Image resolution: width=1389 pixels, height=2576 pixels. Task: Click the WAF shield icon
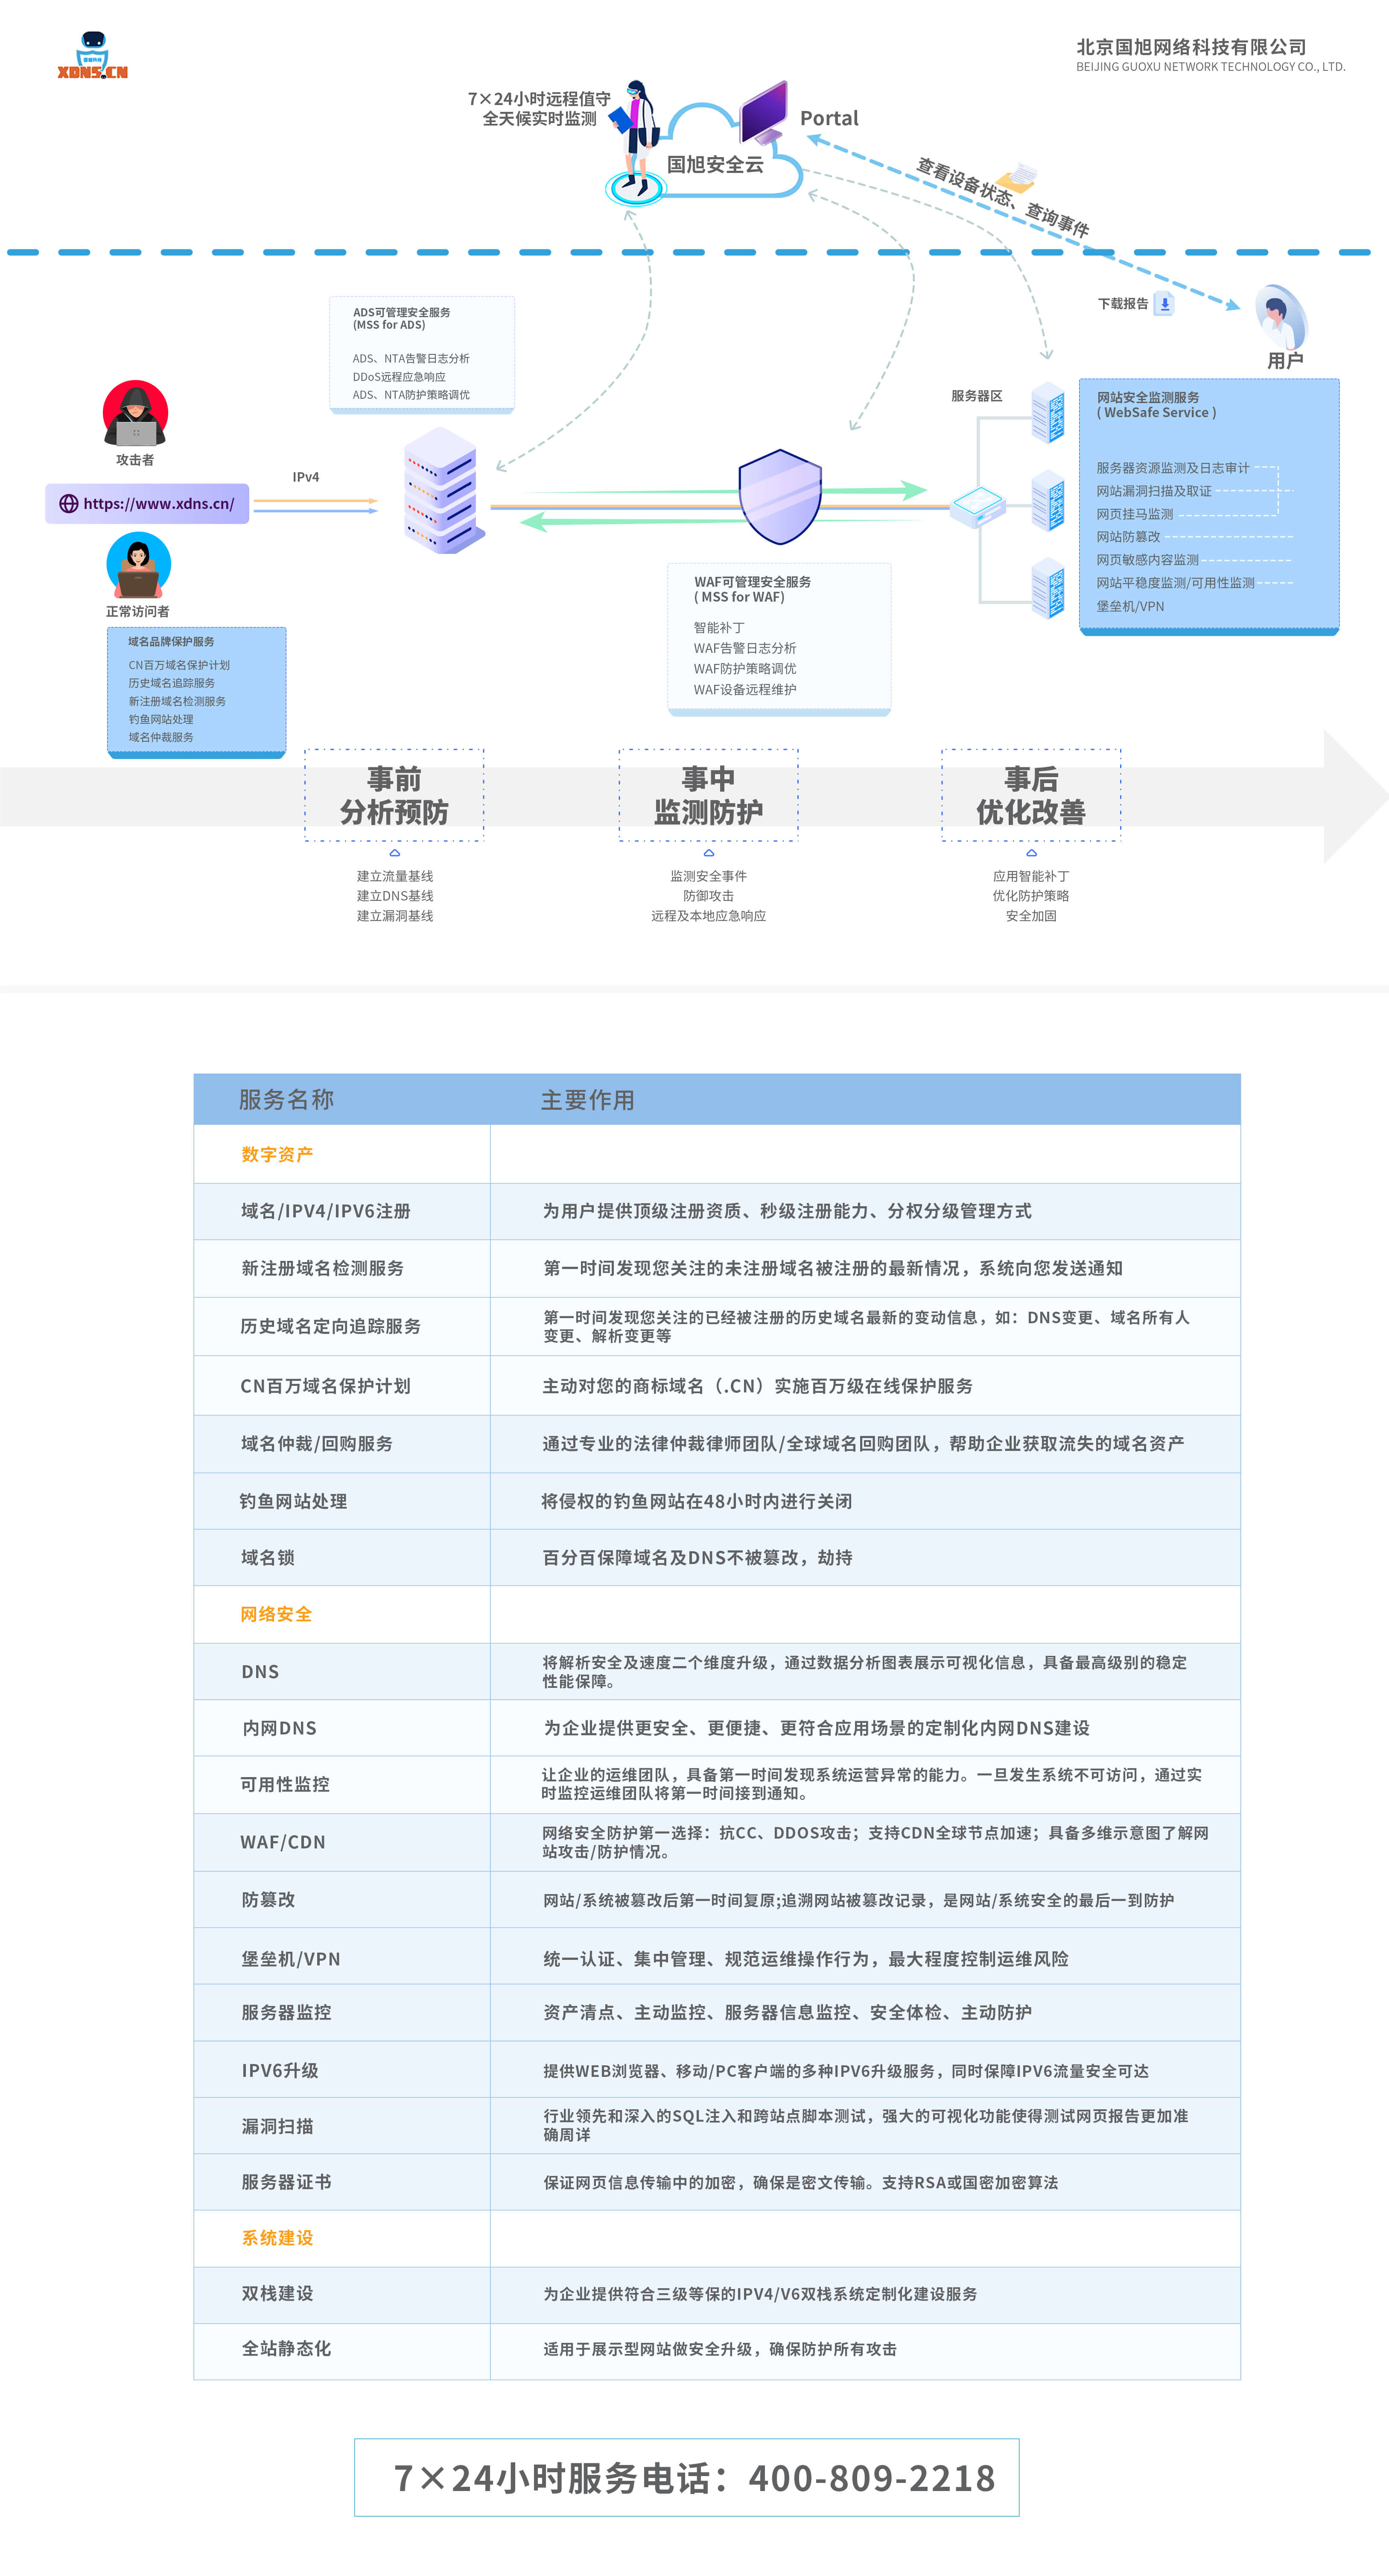pyautogui.click(x=779, y=497)
